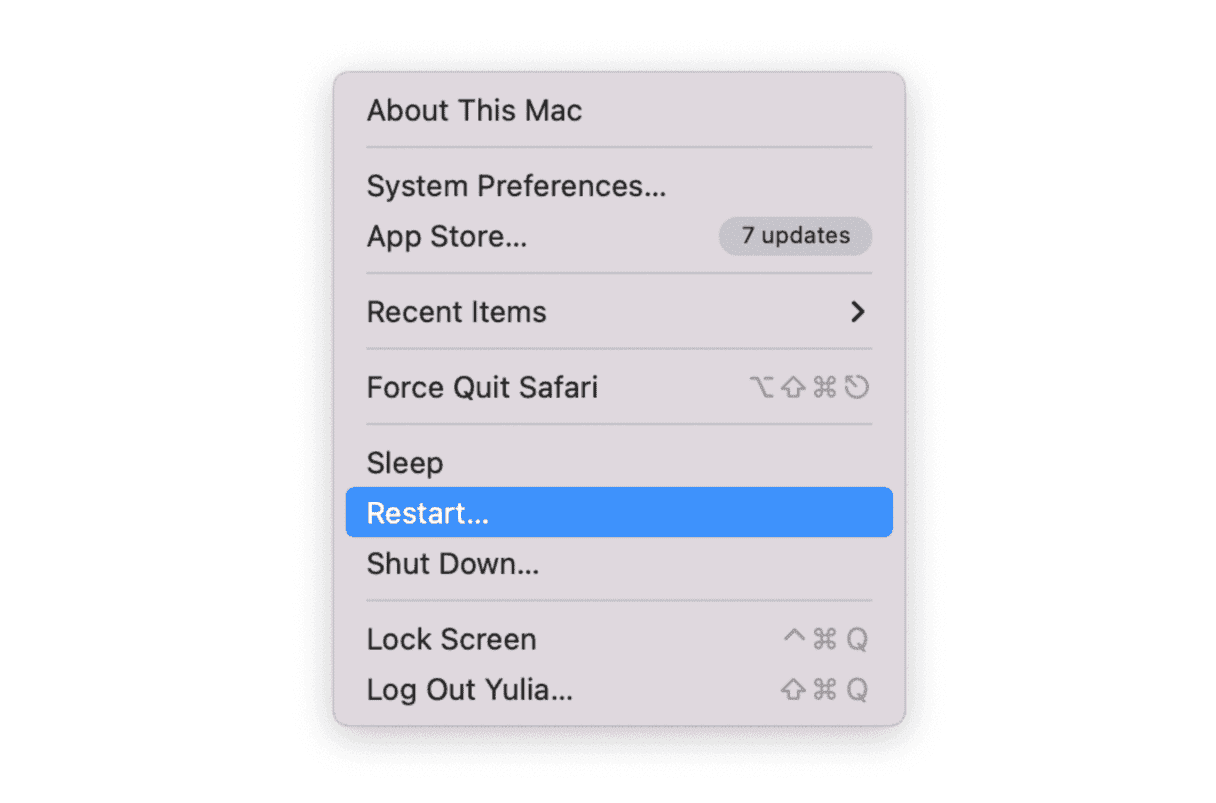Screen dimensions: 1216x803
Task: Click the Escape symbol in Force Quit shortcut
Action: point(857,388)
